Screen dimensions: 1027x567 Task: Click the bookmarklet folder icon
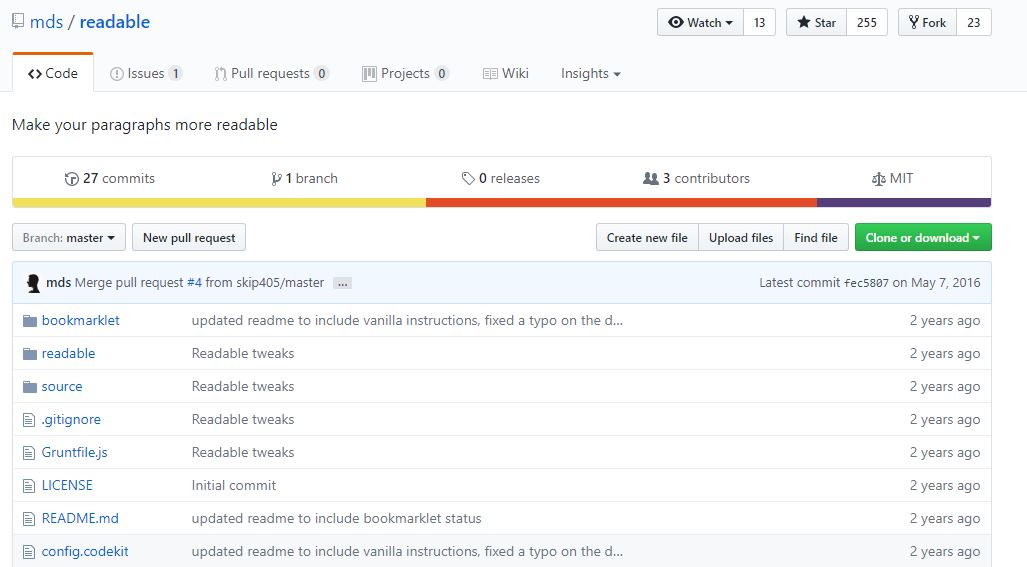pyautogui.click(x=29, y=321)
